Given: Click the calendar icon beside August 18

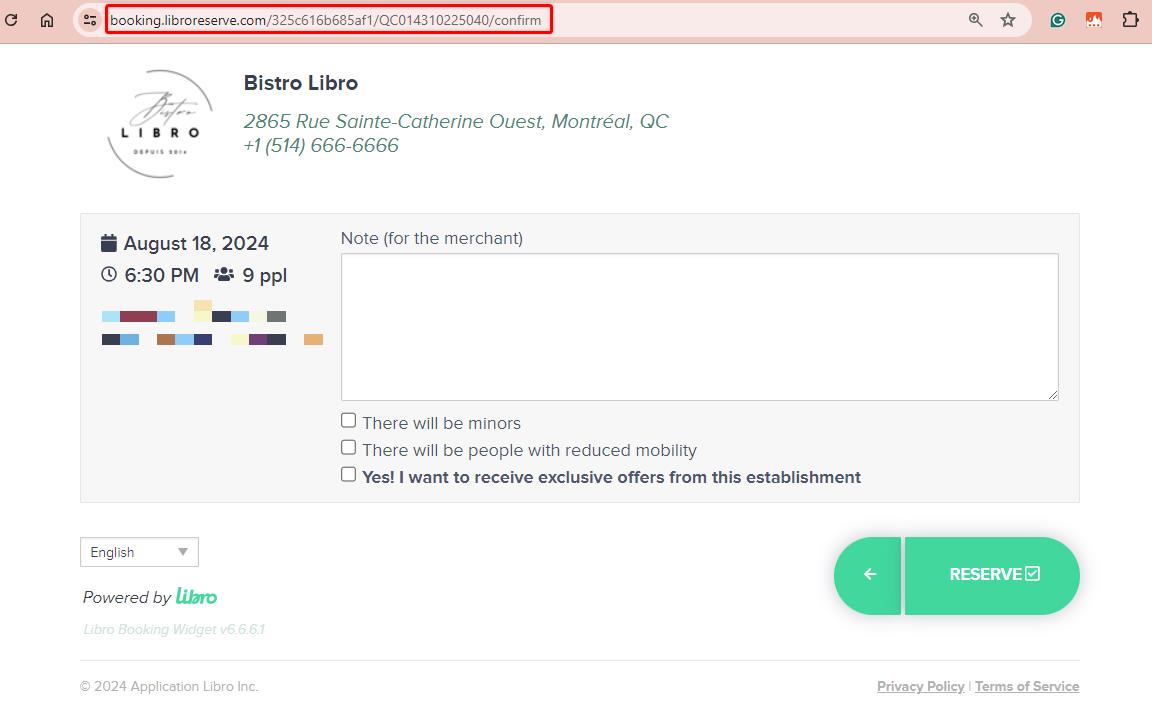Looking at the screenshot, I should tap(108, 242).
